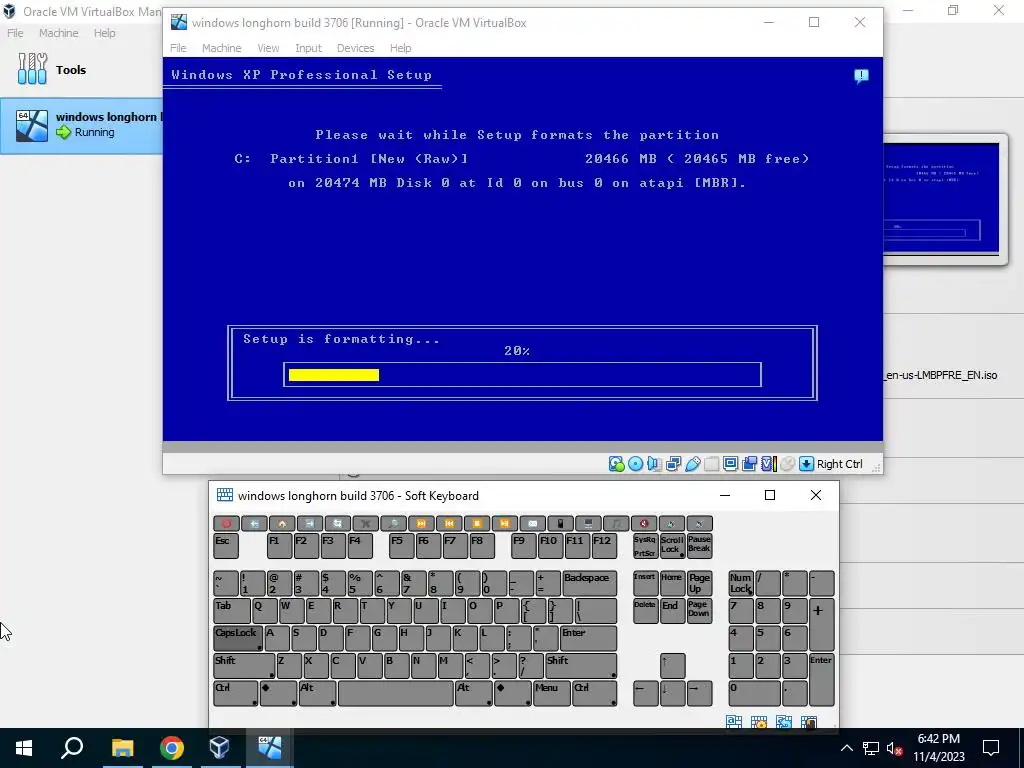The width and height of the screenshot is (1024, 768).
Task: Open the Windows Start menu
Action: coord(24,748)
